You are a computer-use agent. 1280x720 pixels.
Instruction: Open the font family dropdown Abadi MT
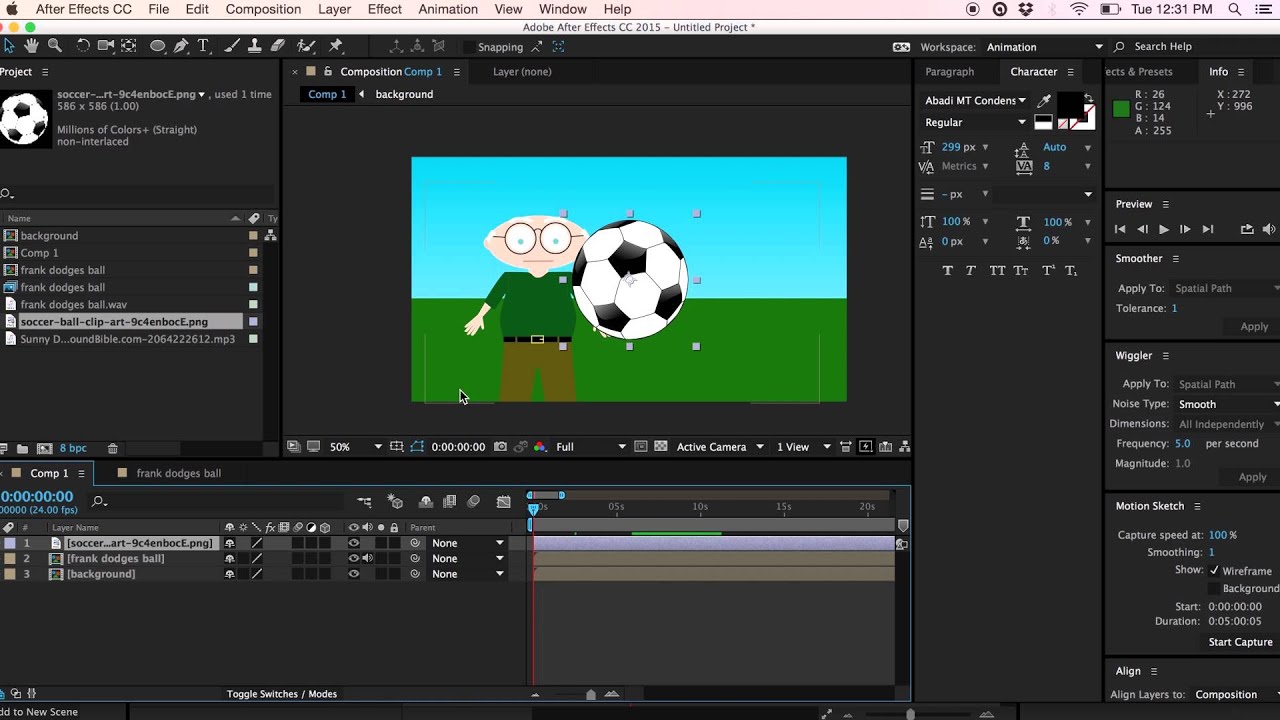click(x=975, y=100)
